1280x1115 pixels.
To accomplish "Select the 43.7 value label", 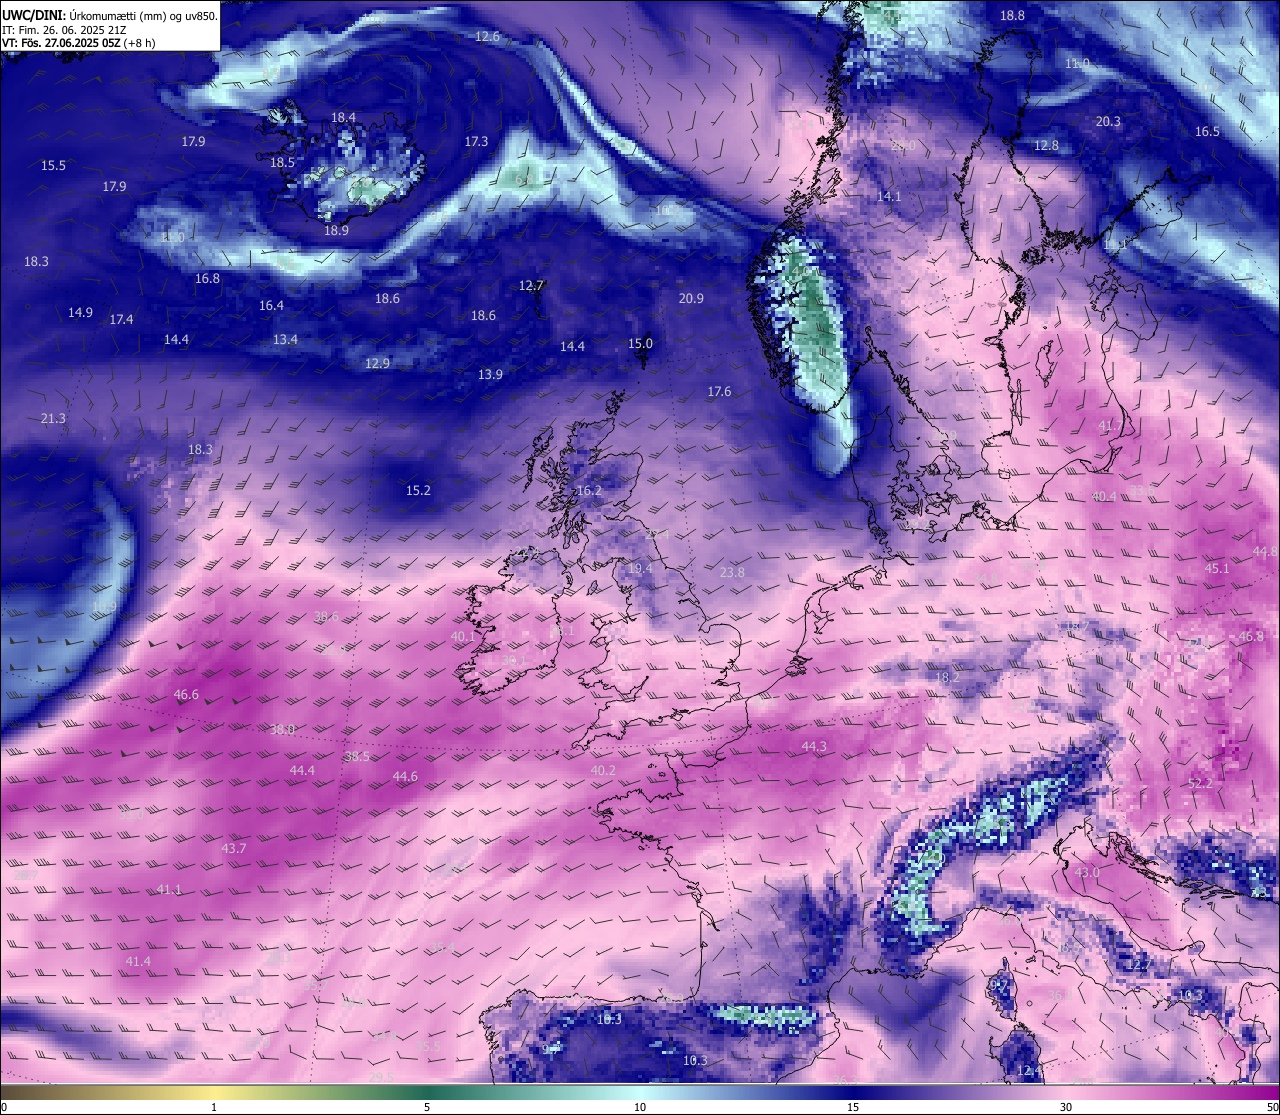I will pyautogui.click(x=233, y=849).
